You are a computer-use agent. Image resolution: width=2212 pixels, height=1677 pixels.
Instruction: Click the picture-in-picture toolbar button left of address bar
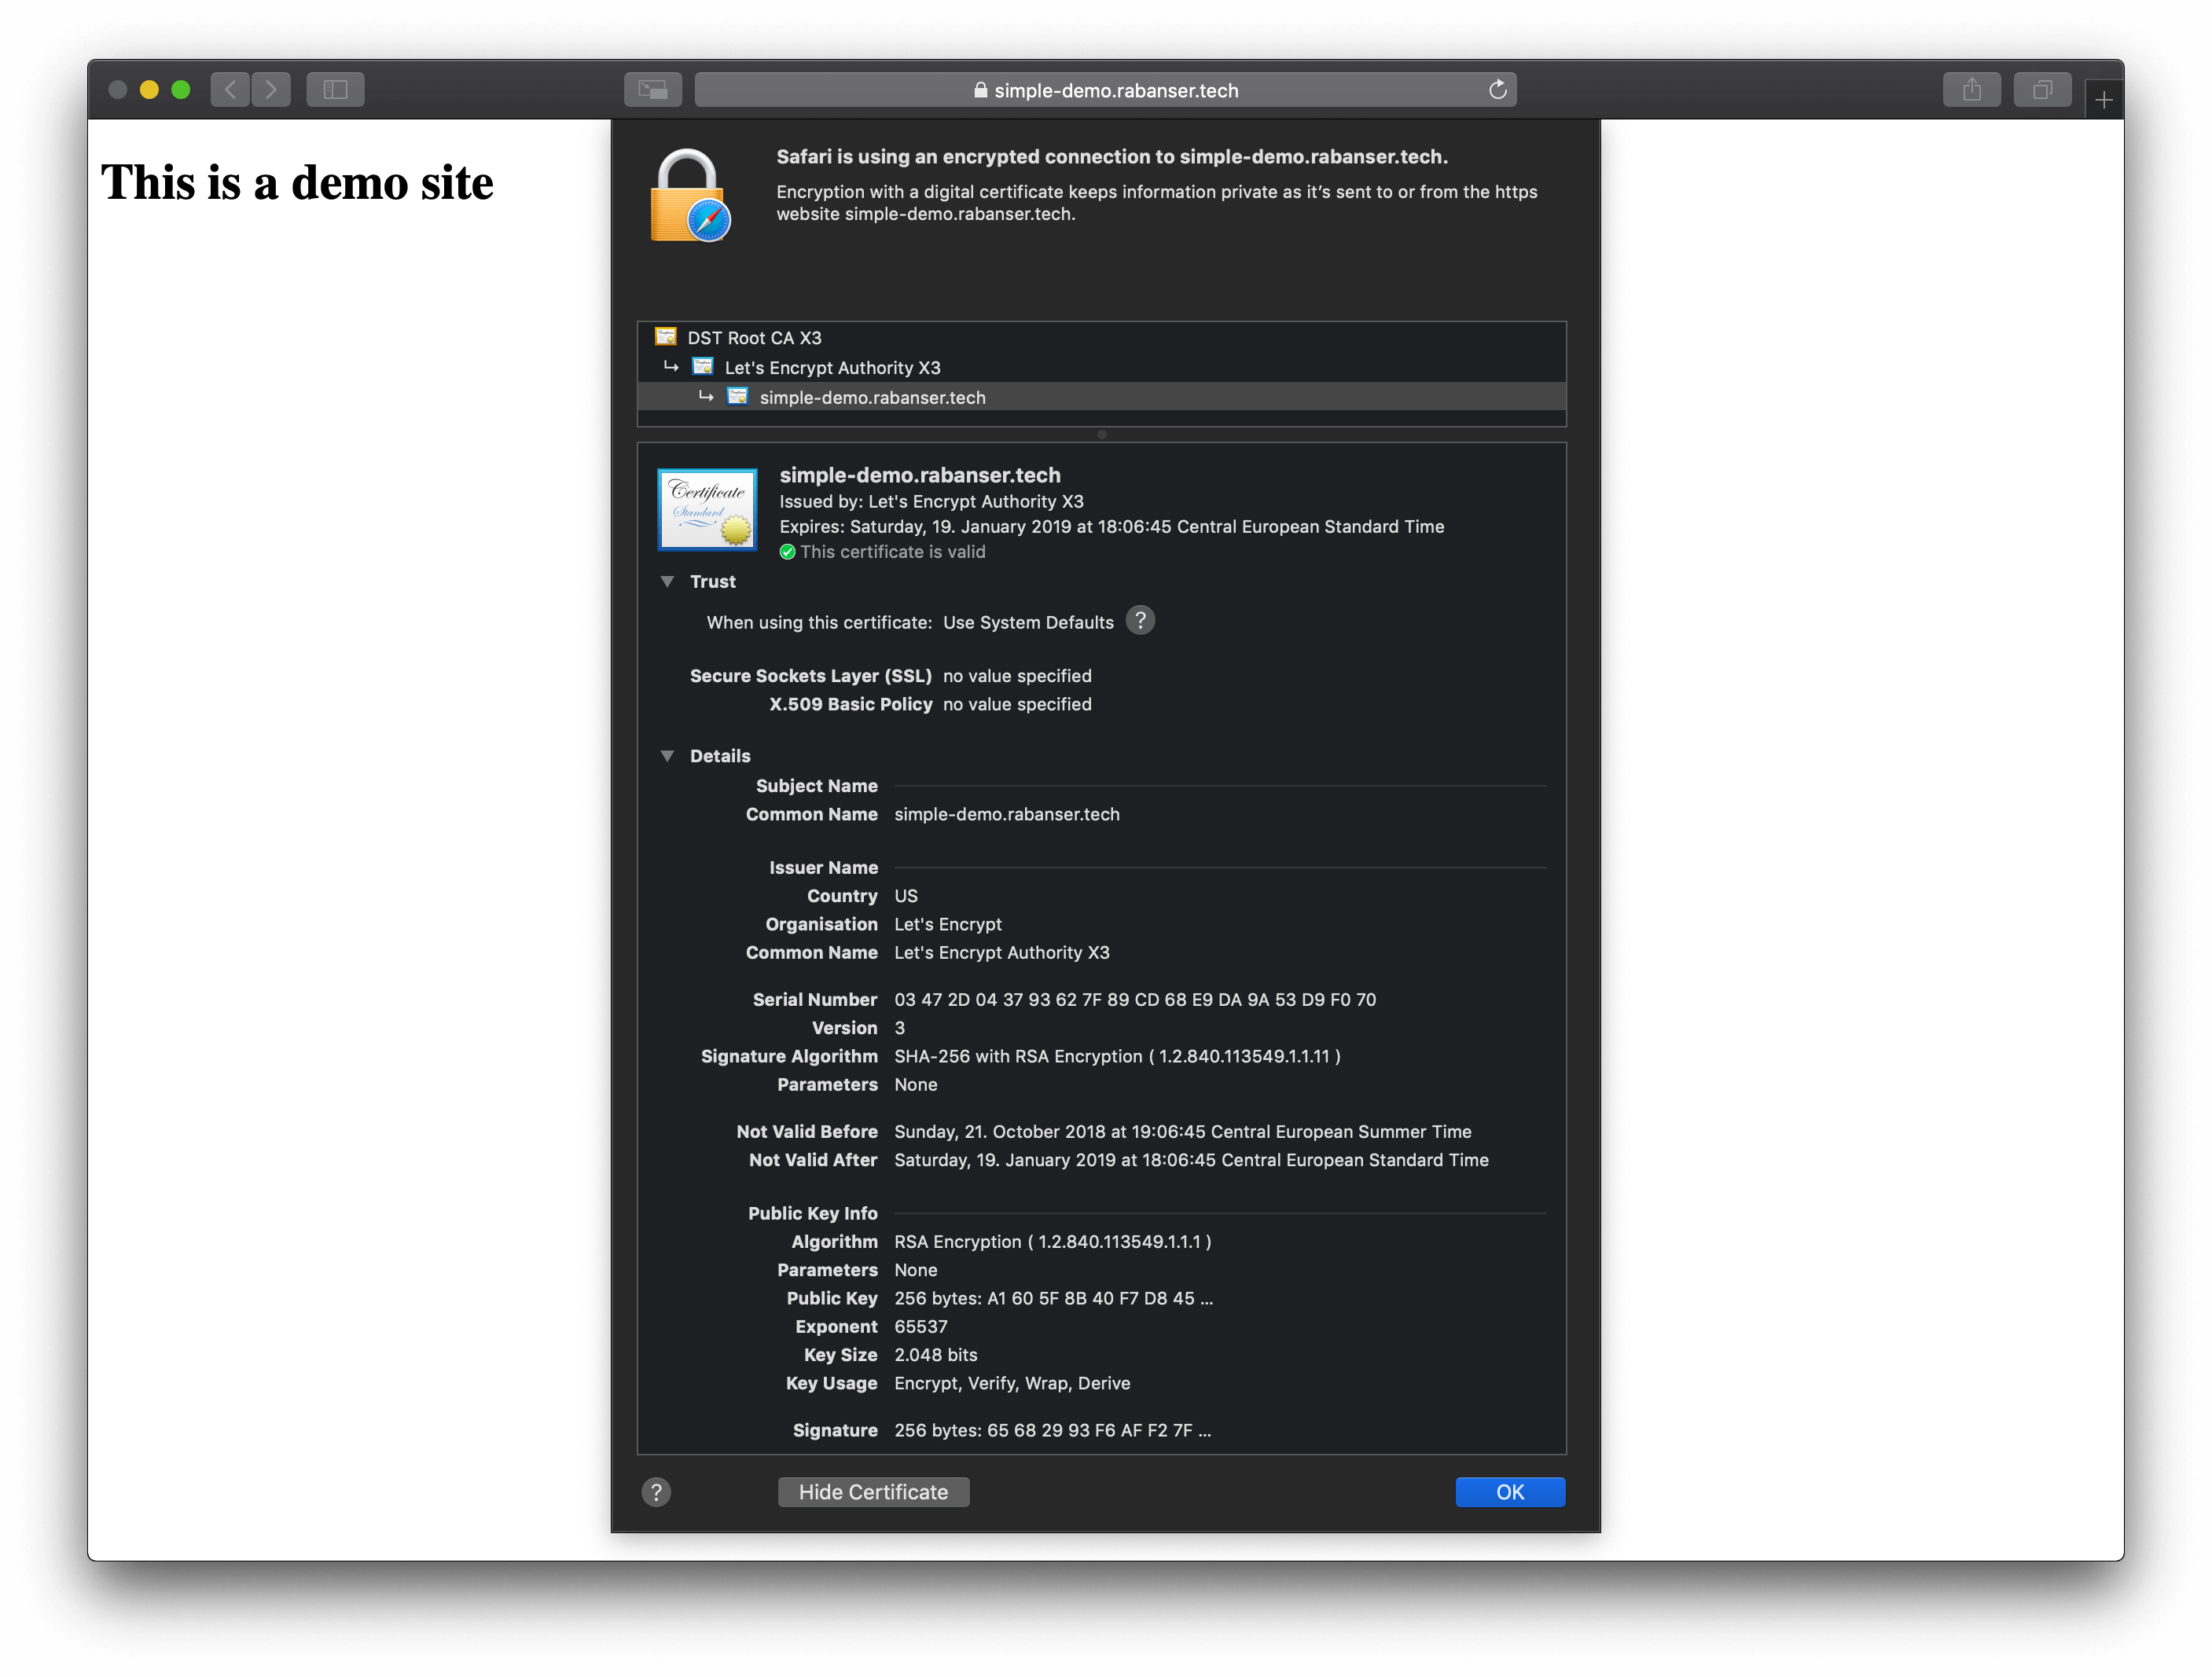point(652,90)
